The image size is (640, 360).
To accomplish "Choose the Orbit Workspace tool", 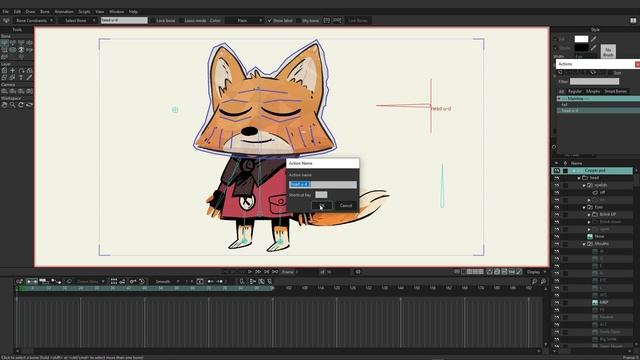I will point(29,105).
